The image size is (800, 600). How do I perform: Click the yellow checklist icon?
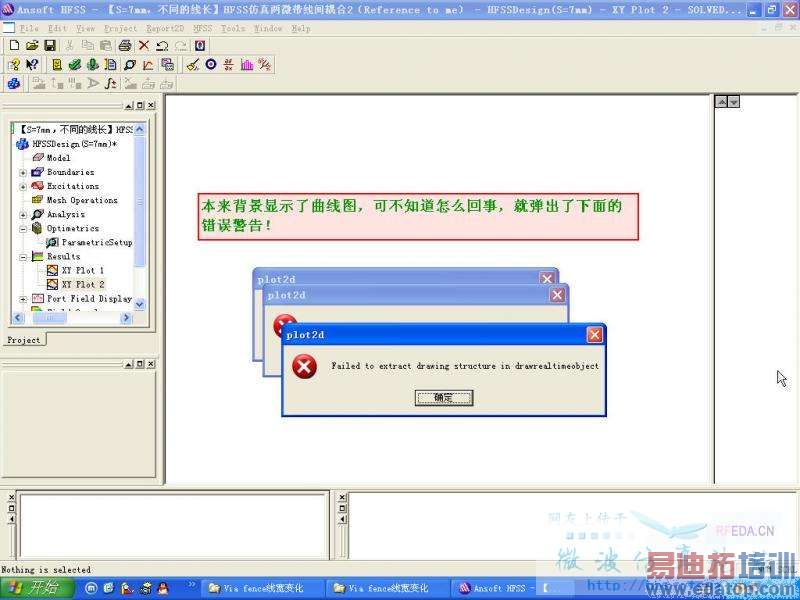coord(57,65)
